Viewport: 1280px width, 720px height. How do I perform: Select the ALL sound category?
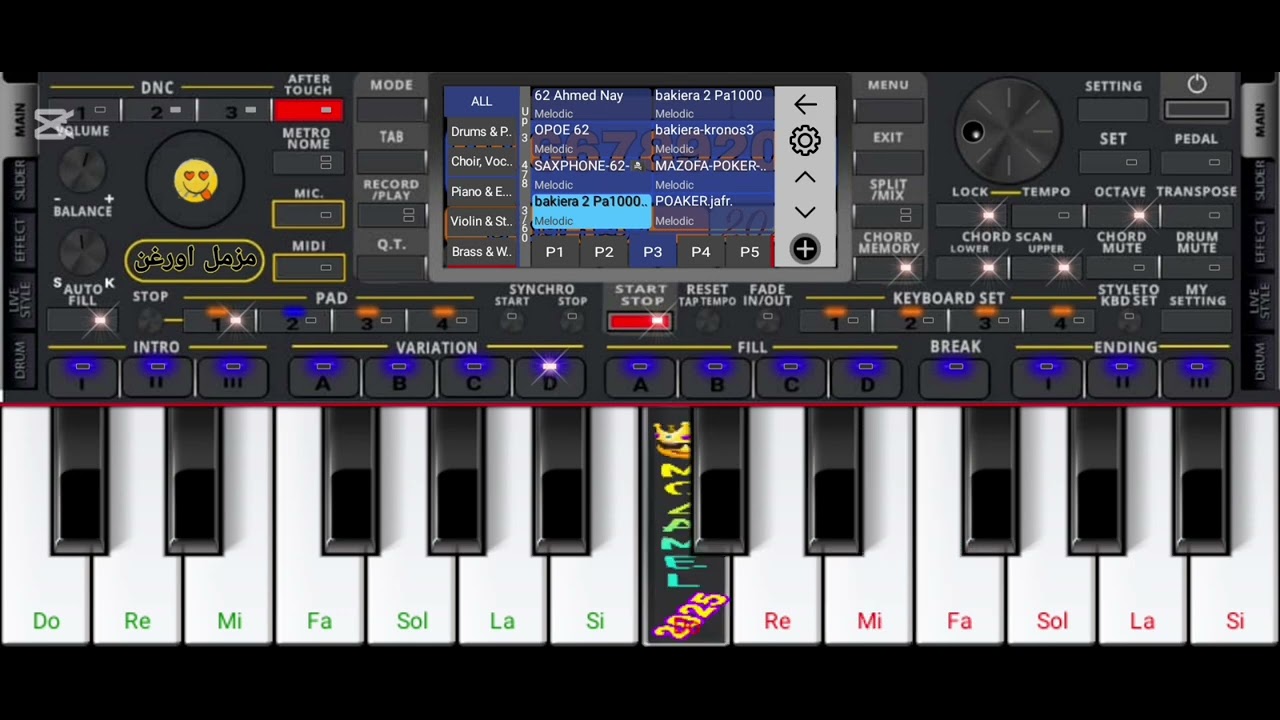pos(481,101)
